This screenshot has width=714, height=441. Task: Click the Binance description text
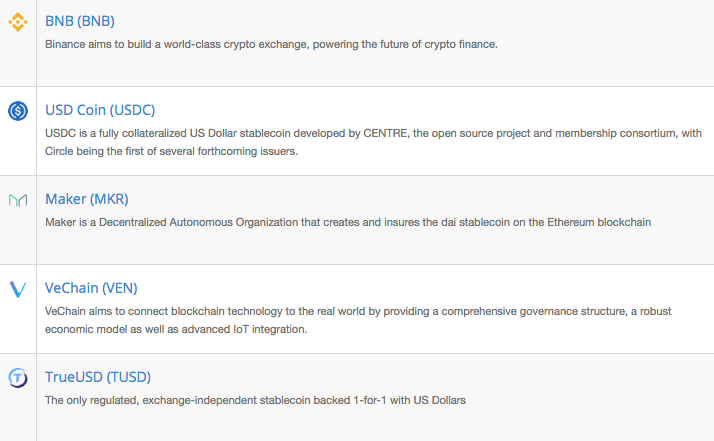(271, 44)
